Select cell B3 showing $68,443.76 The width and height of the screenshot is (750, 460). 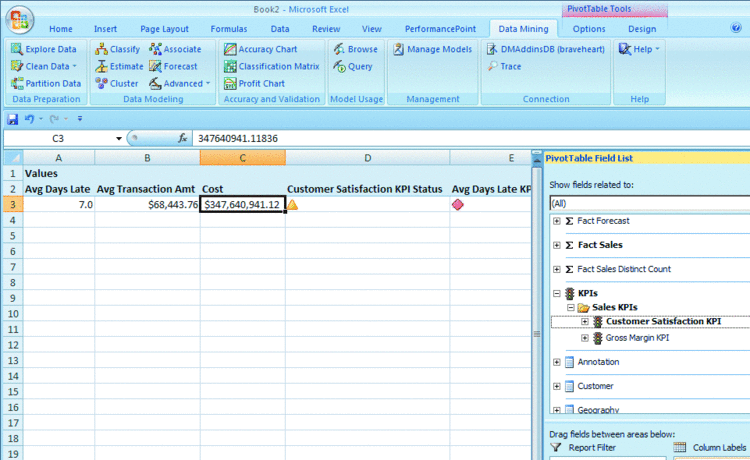pos(147,205)
